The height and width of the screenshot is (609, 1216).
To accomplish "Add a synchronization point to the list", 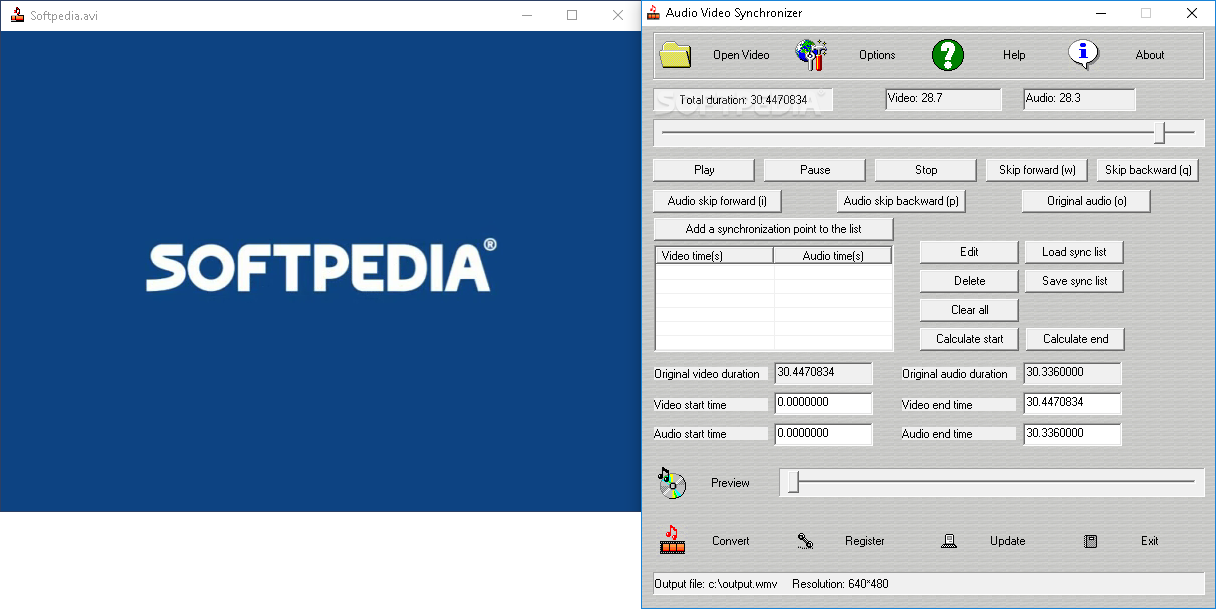I will click(773, 229).
